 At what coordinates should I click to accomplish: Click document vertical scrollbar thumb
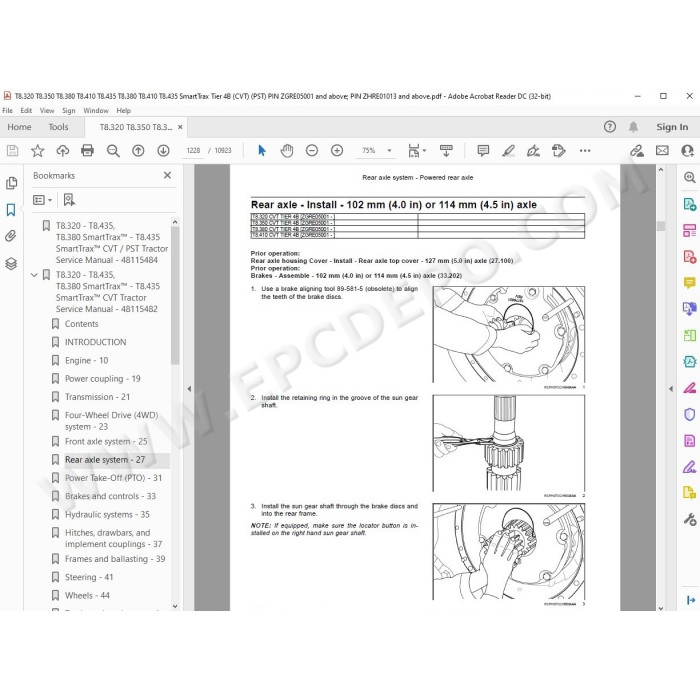661,226
